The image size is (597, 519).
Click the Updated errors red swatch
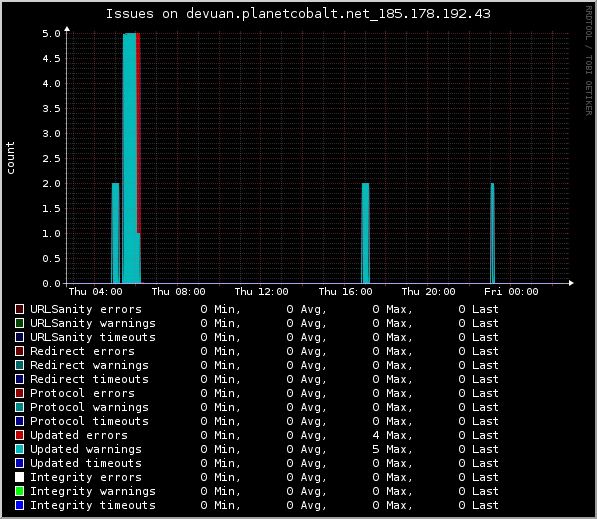click(x=19, y=435)
